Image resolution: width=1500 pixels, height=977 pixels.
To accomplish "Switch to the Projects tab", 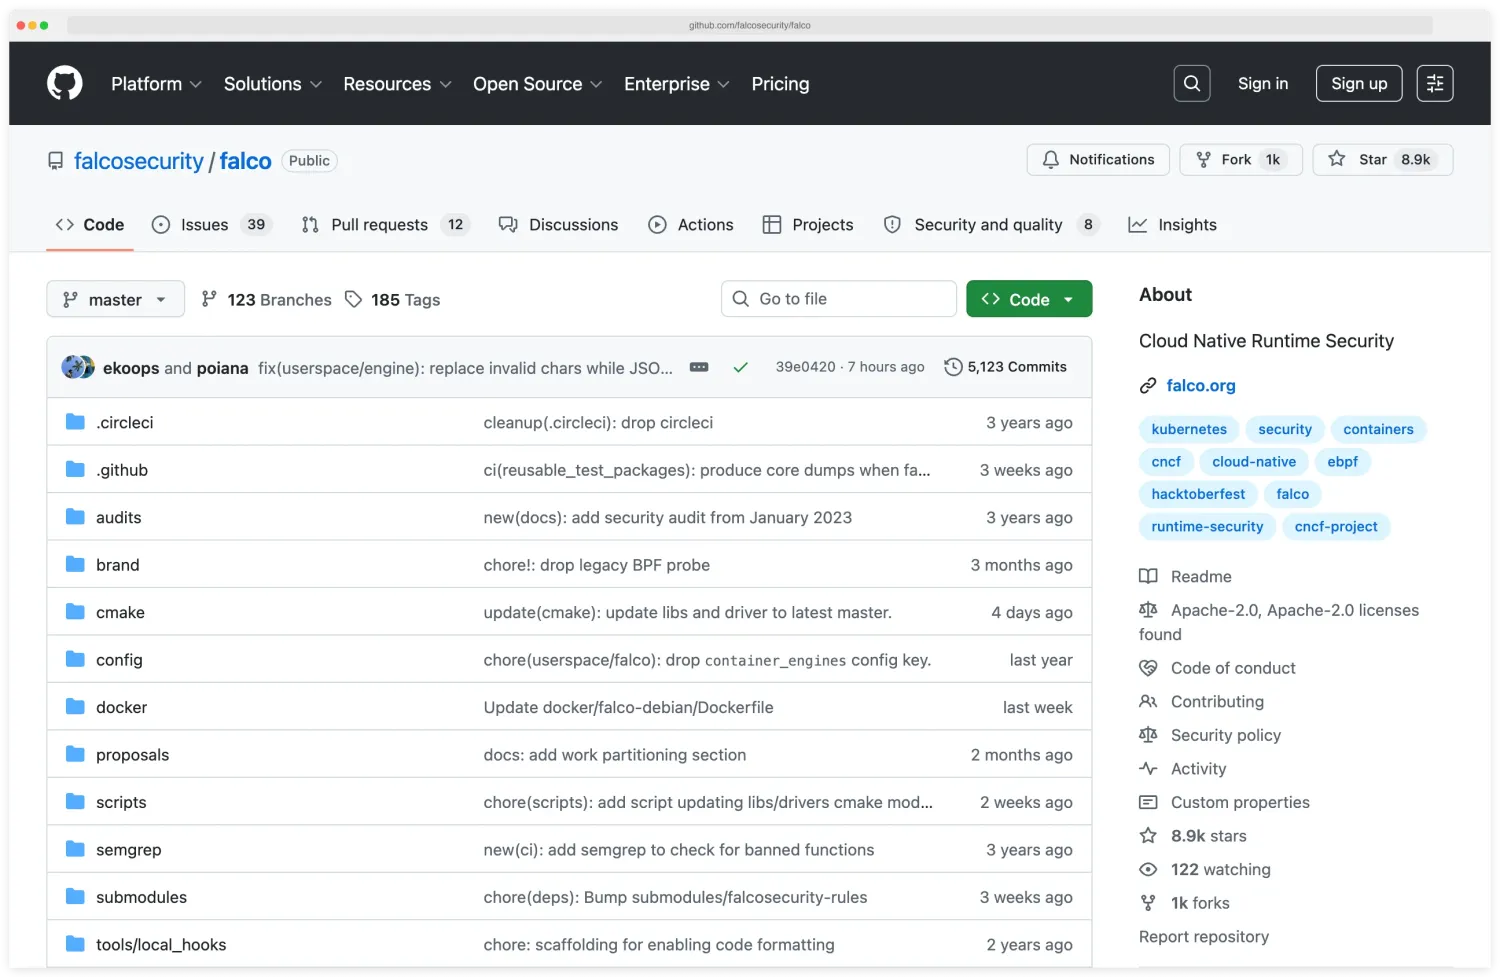I will pos(808,225).
